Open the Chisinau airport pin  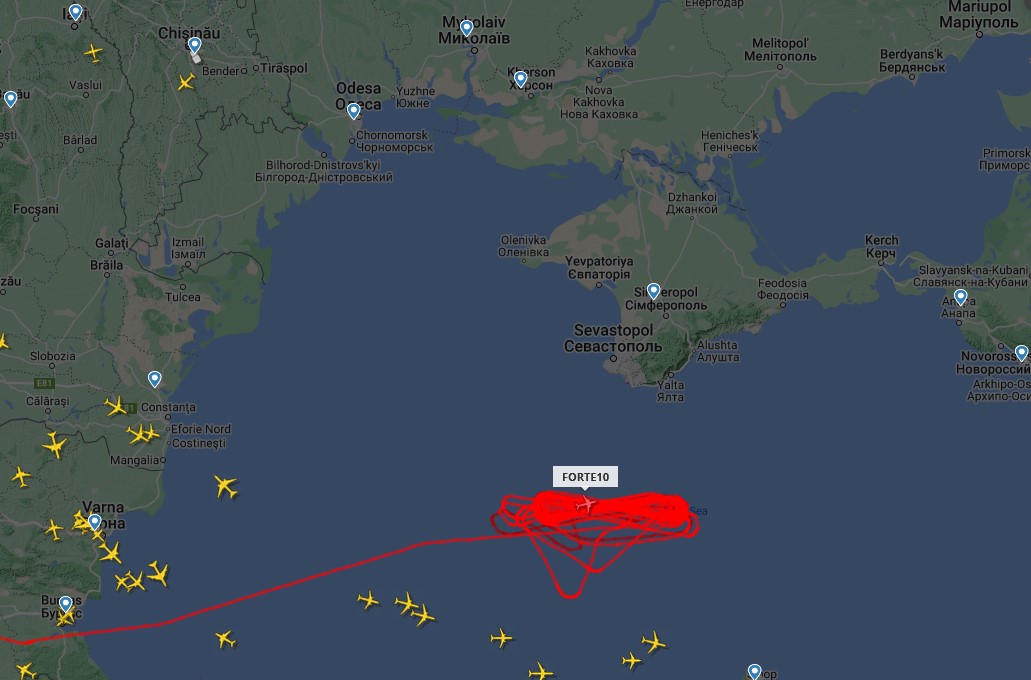pyautogui.click(x=195, y=46)
